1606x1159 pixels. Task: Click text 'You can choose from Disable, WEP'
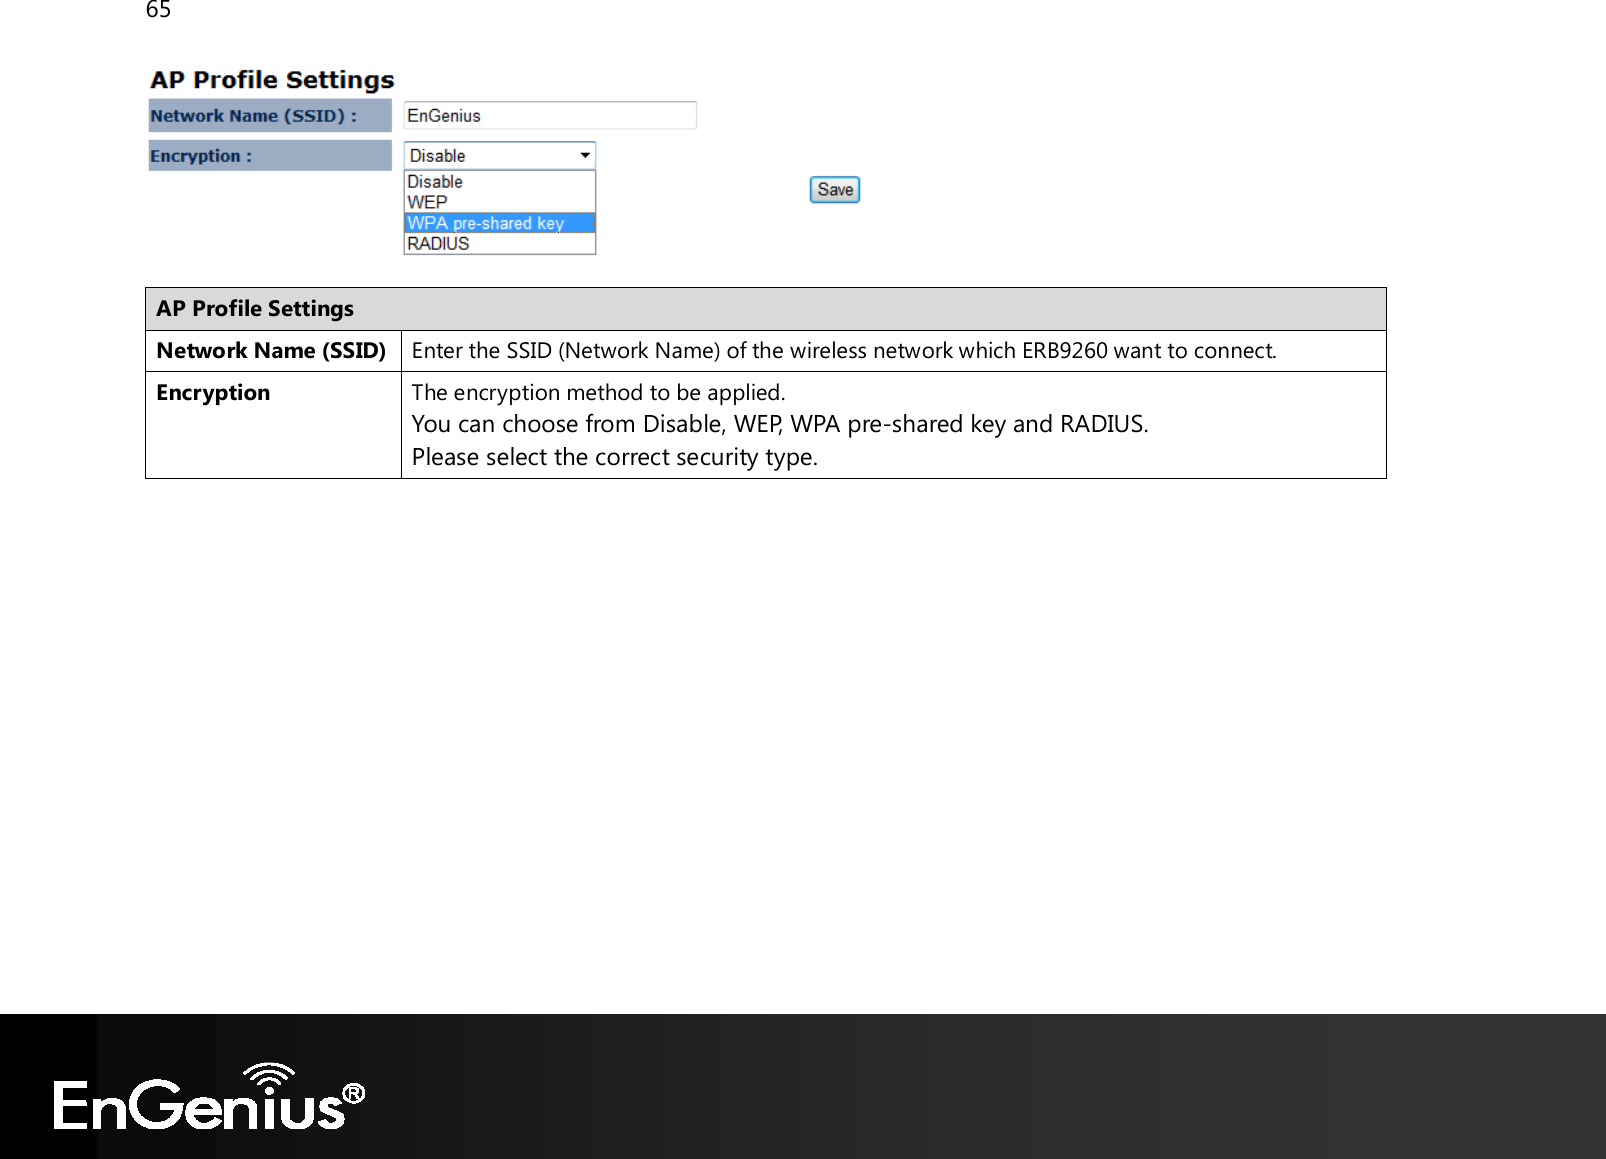(597, 424)
